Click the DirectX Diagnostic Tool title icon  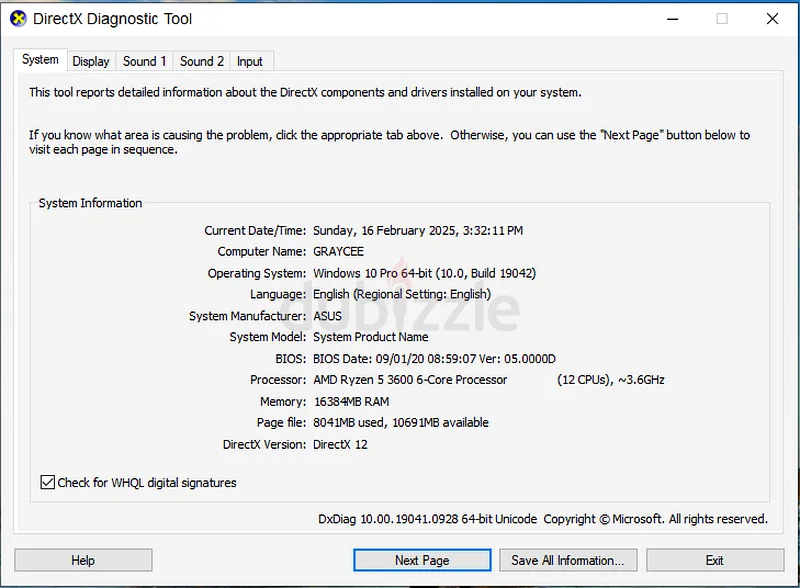(x=18, y=19)
